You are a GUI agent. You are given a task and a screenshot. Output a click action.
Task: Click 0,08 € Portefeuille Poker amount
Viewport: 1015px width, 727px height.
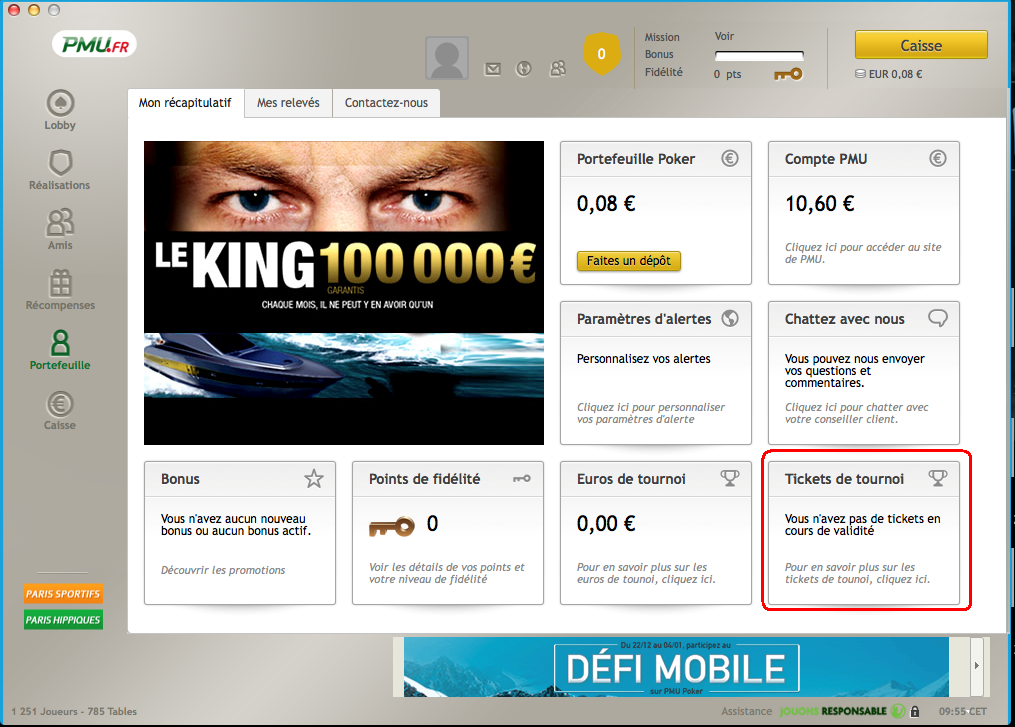(606, 204)
